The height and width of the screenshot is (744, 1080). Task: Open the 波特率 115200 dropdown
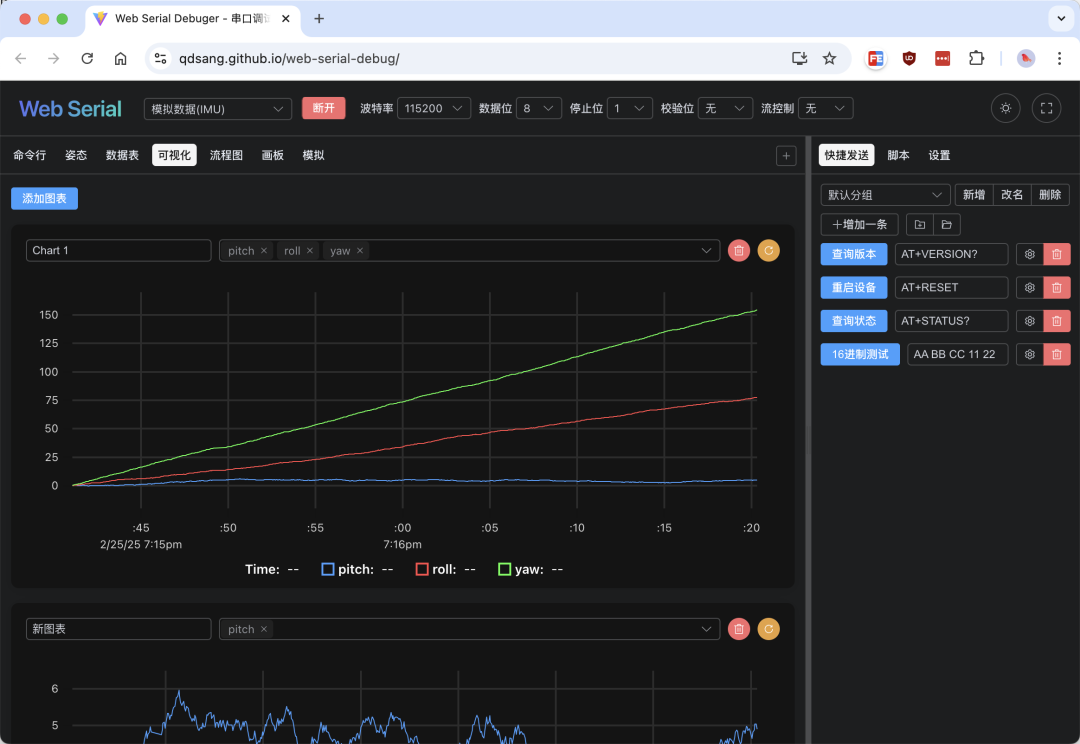433,108
